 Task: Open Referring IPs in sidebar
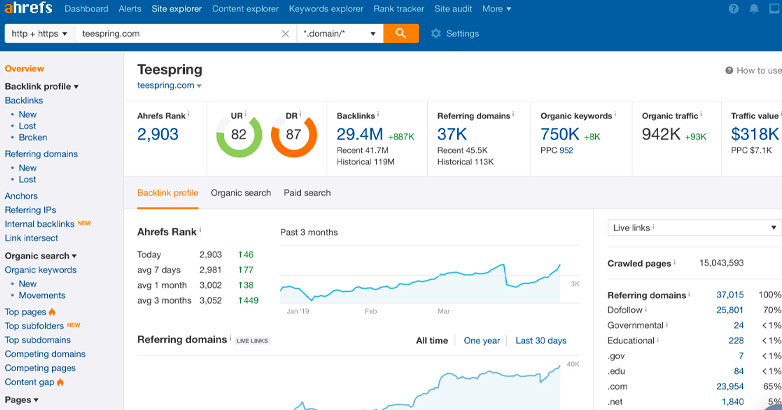coord(30,210)
